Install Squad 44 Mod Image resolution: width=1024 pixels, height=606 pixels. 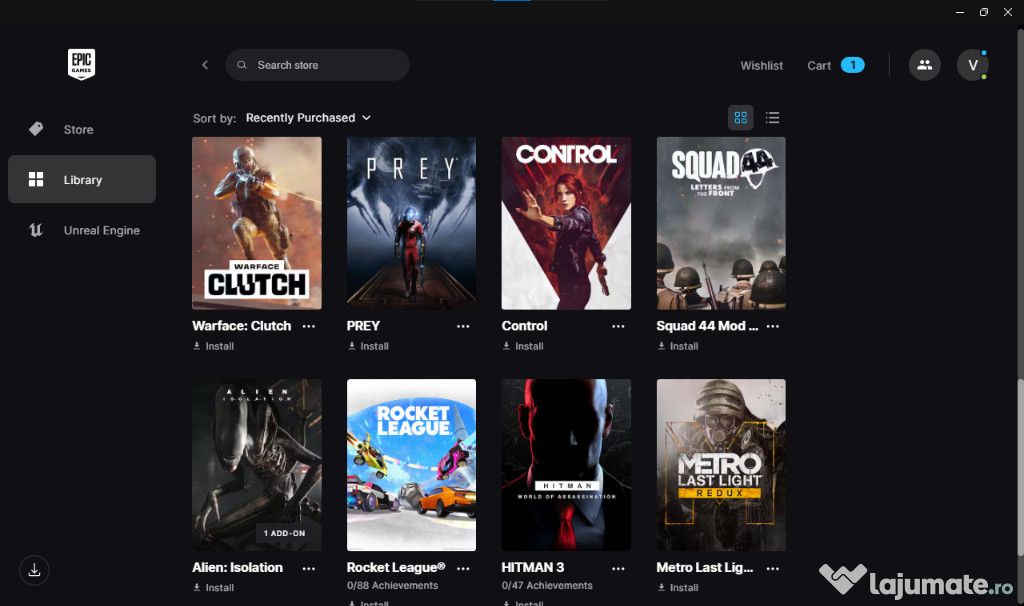point(678,346)
